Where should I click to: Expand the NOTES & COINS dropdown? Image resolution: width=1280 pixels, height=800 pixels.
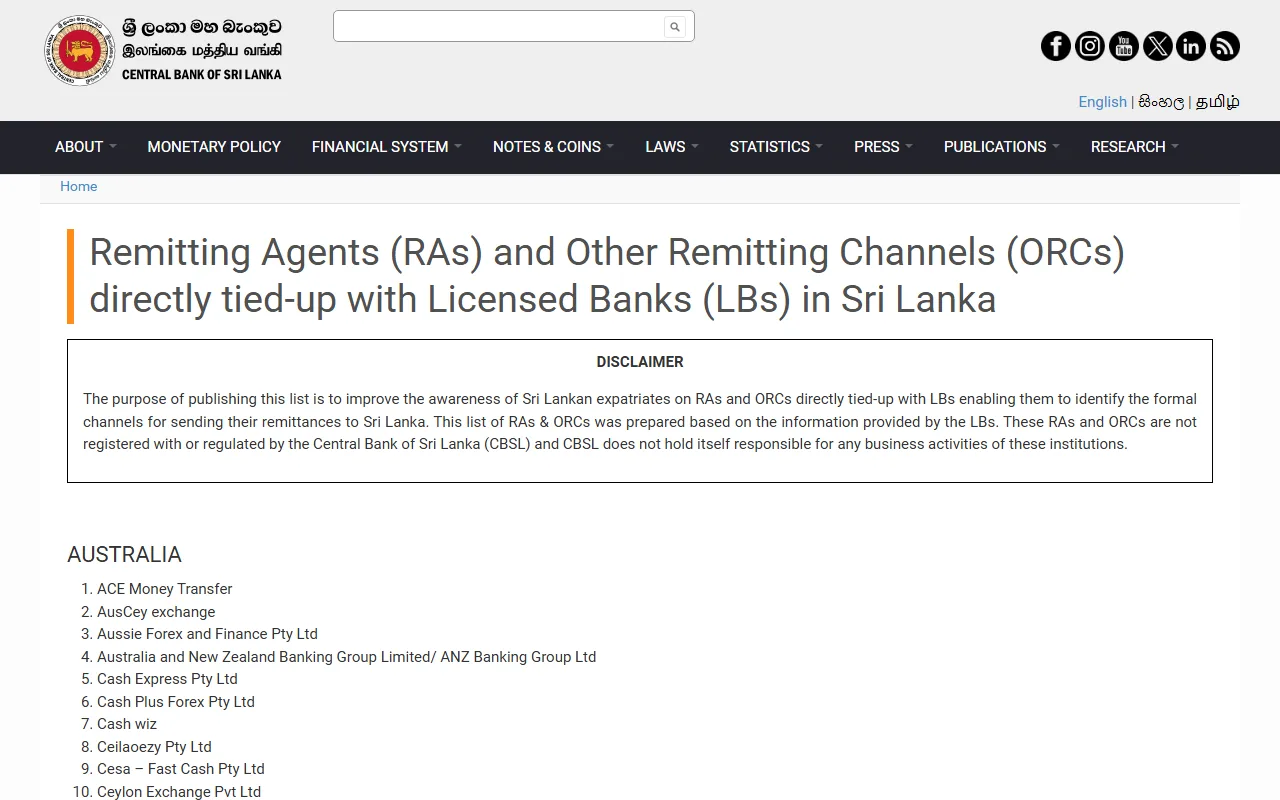pyautogui.click(x=554, y=146)
